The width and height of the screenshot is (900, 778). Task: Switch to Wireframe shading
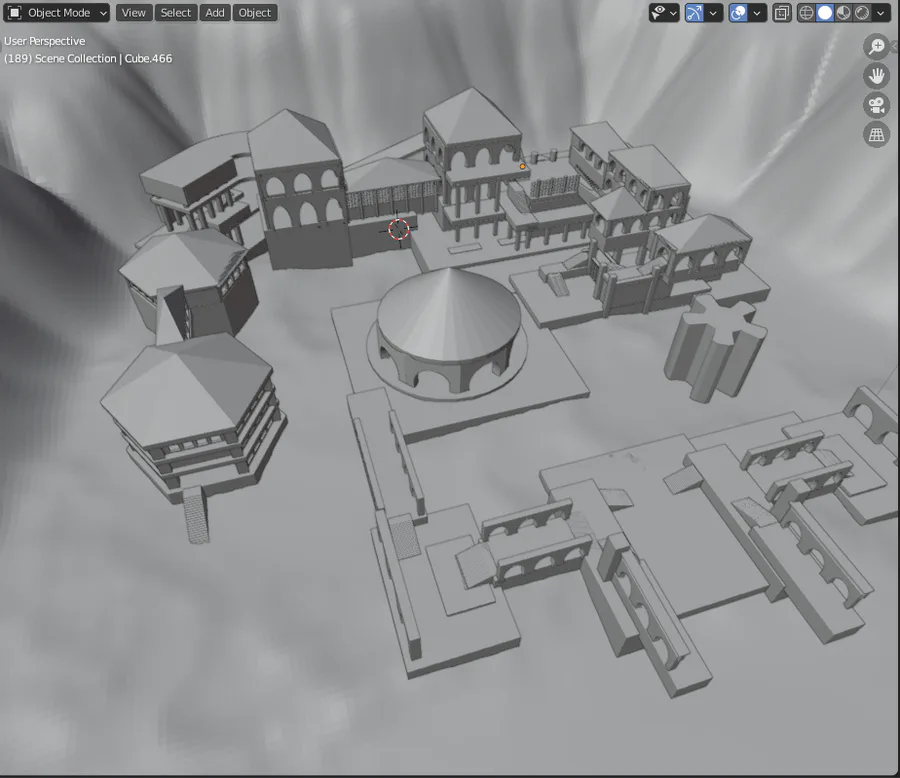tap(806, 13)
